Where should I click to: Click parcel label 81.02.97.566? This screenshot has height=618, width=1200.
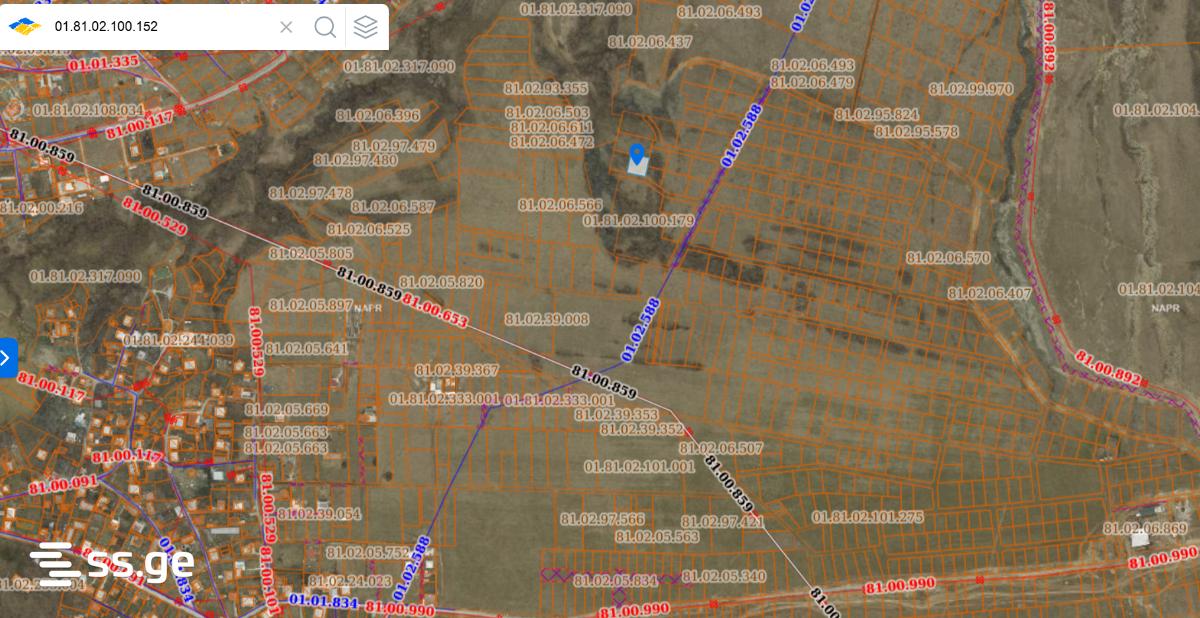(x=602, y=519)
